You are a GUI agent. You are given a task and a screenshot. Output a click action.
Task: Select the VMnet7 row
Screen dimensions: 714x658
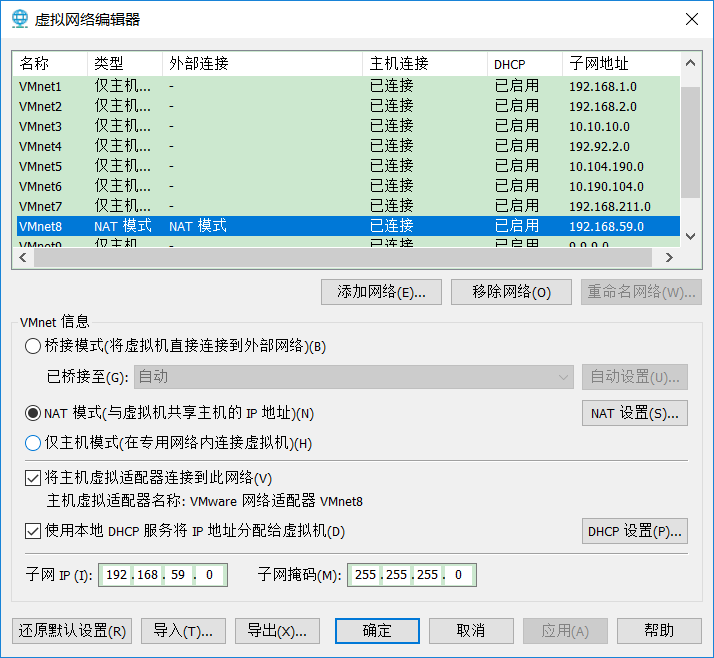[x=348, y=206]
